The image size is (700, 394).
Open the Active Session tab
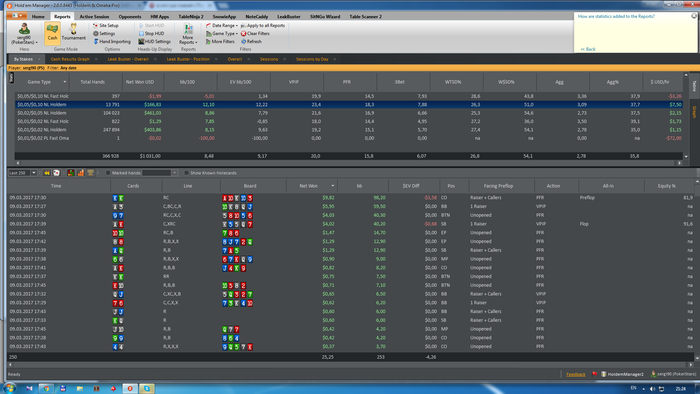94,17
